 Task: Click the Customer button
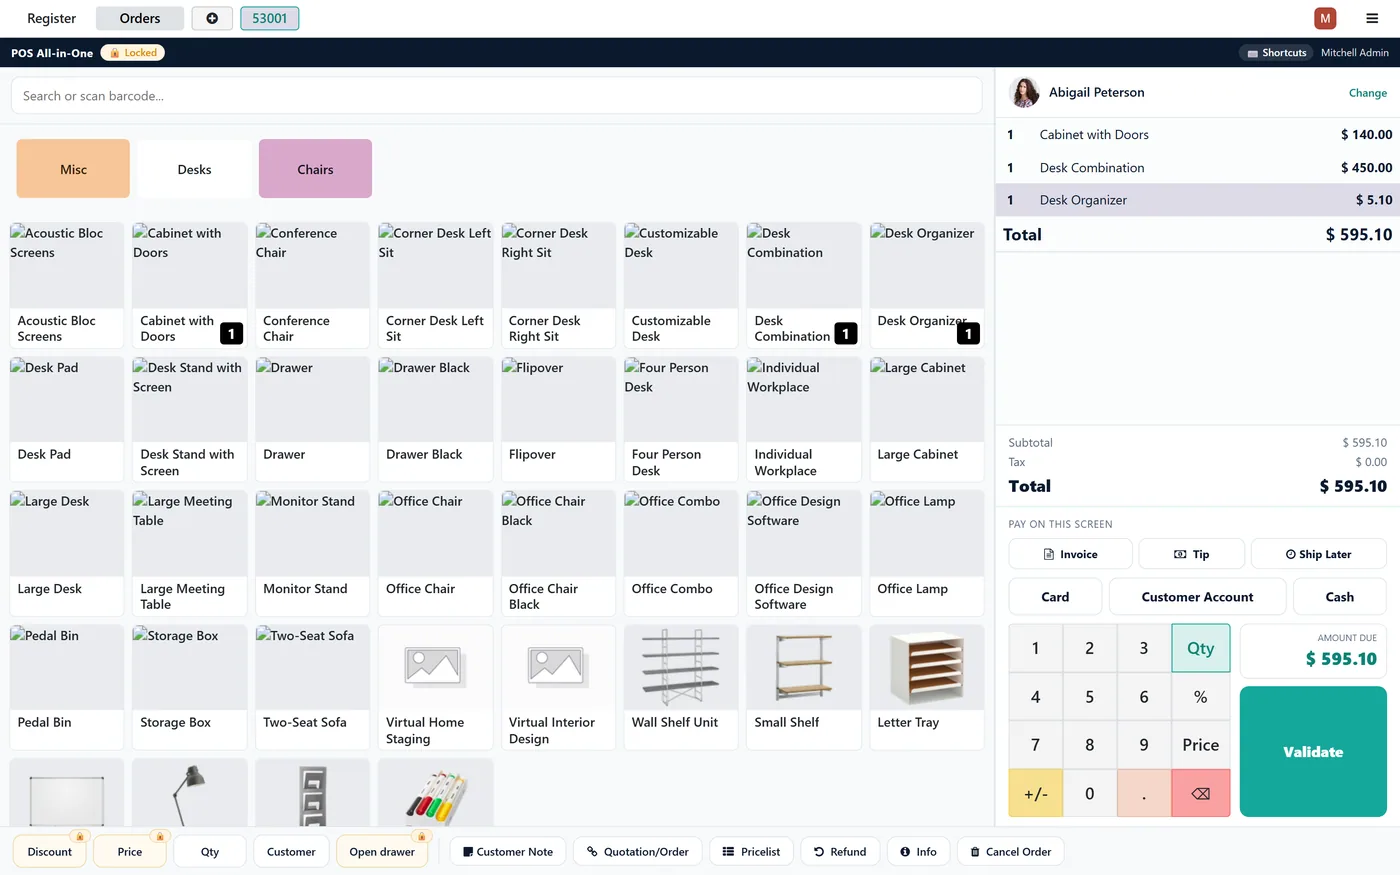291,852
